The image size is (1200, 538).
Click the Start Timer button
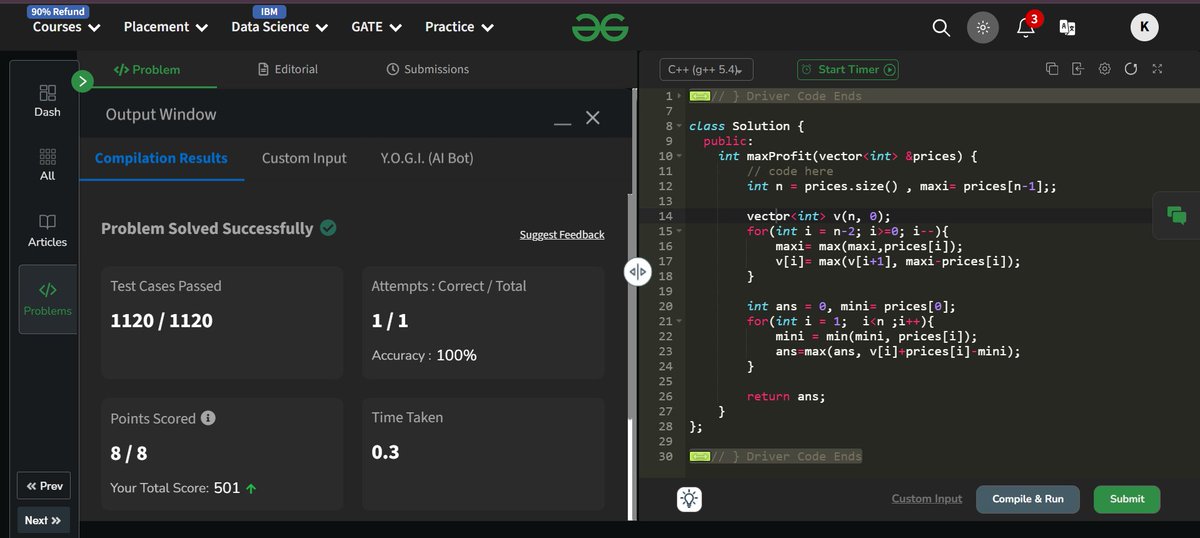pyautogui.click(x=848, y=69)
